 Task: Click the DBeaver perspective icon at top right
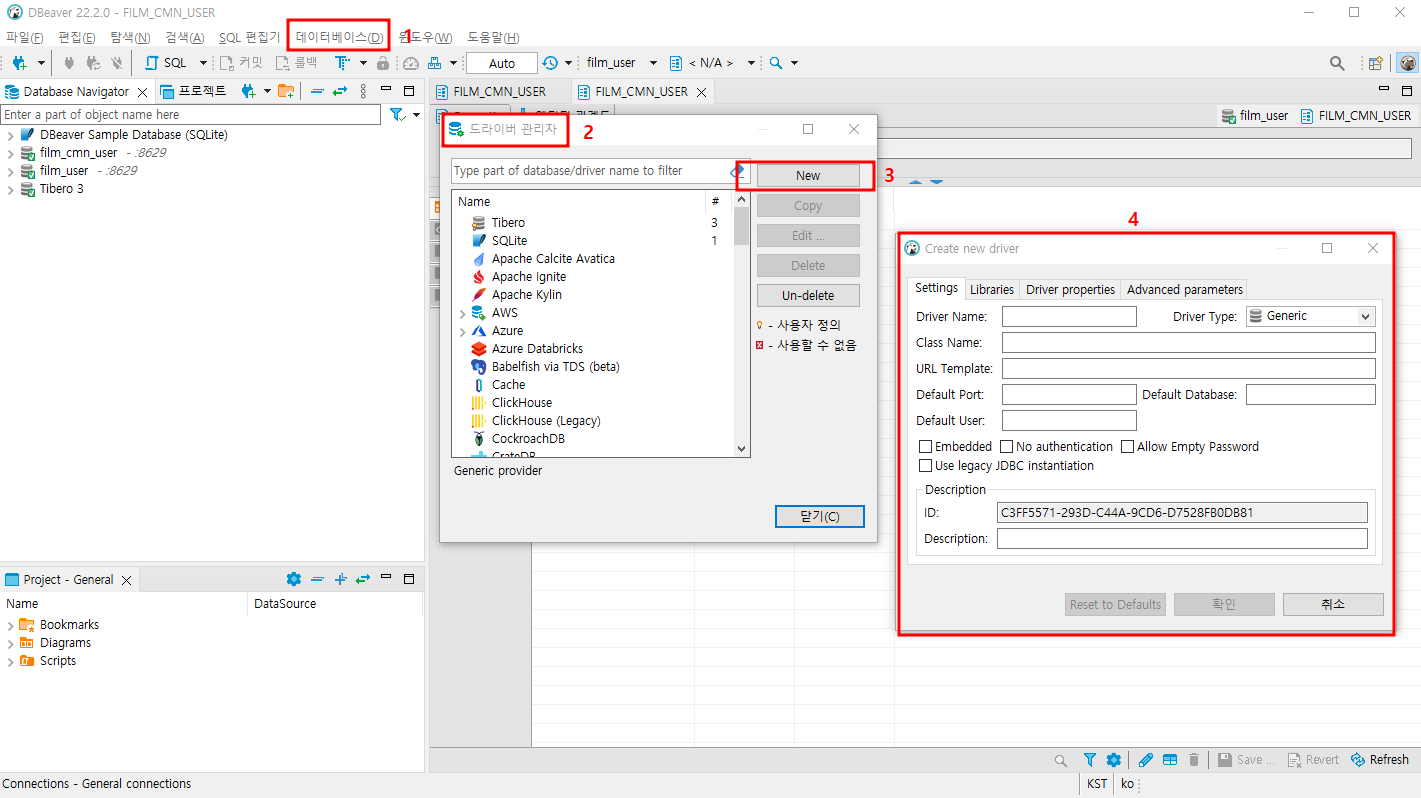pyautogui.click(x=1407, y=63)
